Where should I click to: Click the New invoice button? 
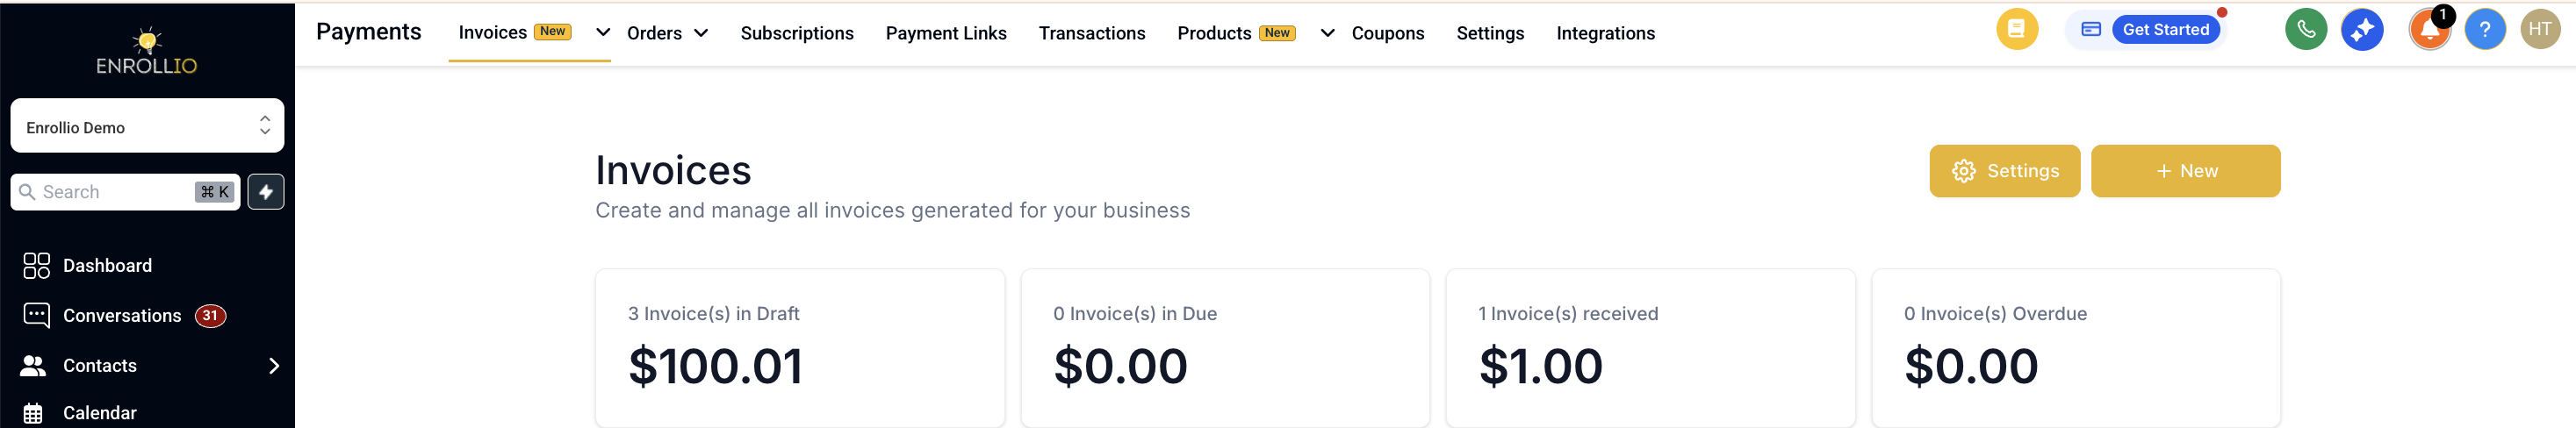coord(2185,171)
